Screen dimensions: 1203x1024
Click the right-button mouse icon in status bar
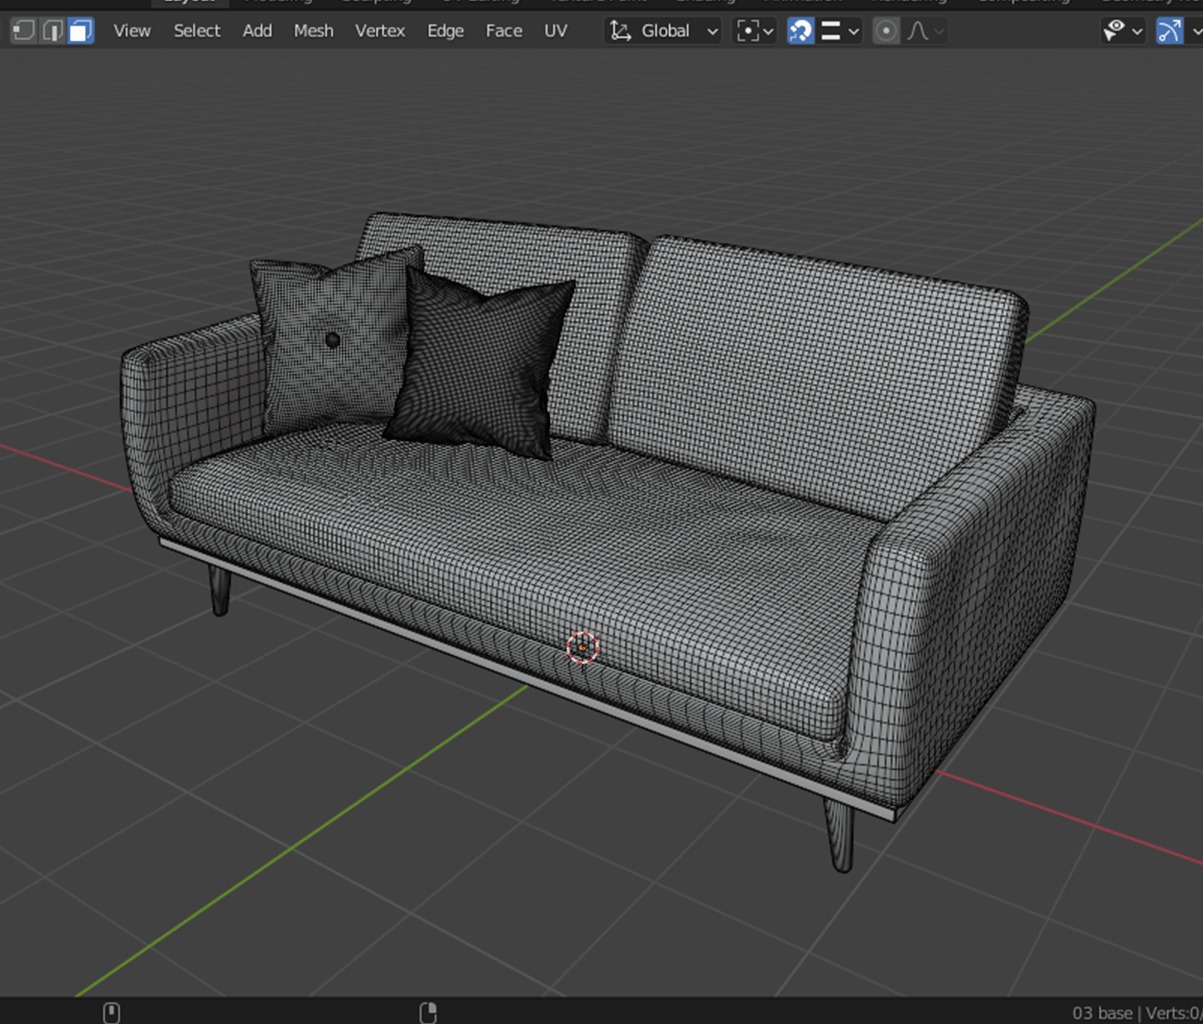coord(428,1012)
